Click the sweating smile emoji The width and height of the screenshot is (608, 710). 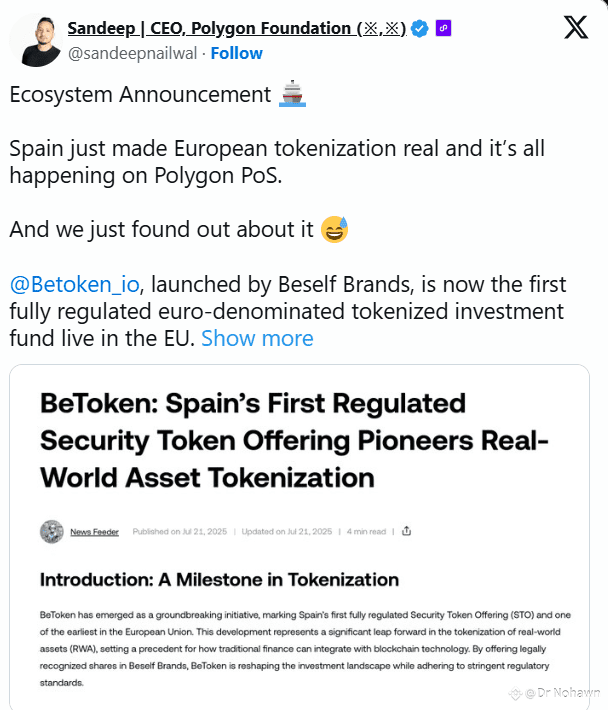pyautogui.click(x=334, y=229)
